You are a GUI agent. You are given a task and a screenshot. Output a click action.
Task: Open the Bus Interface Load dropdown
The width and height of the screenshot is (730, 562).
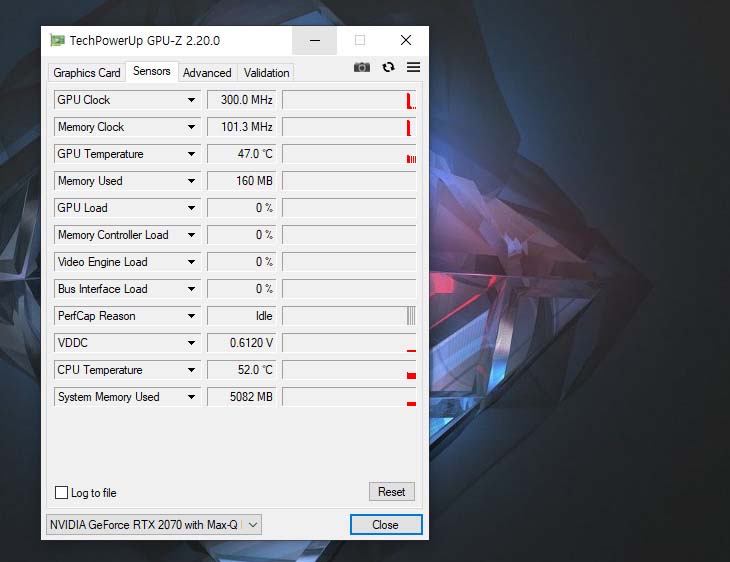(191, 289)
